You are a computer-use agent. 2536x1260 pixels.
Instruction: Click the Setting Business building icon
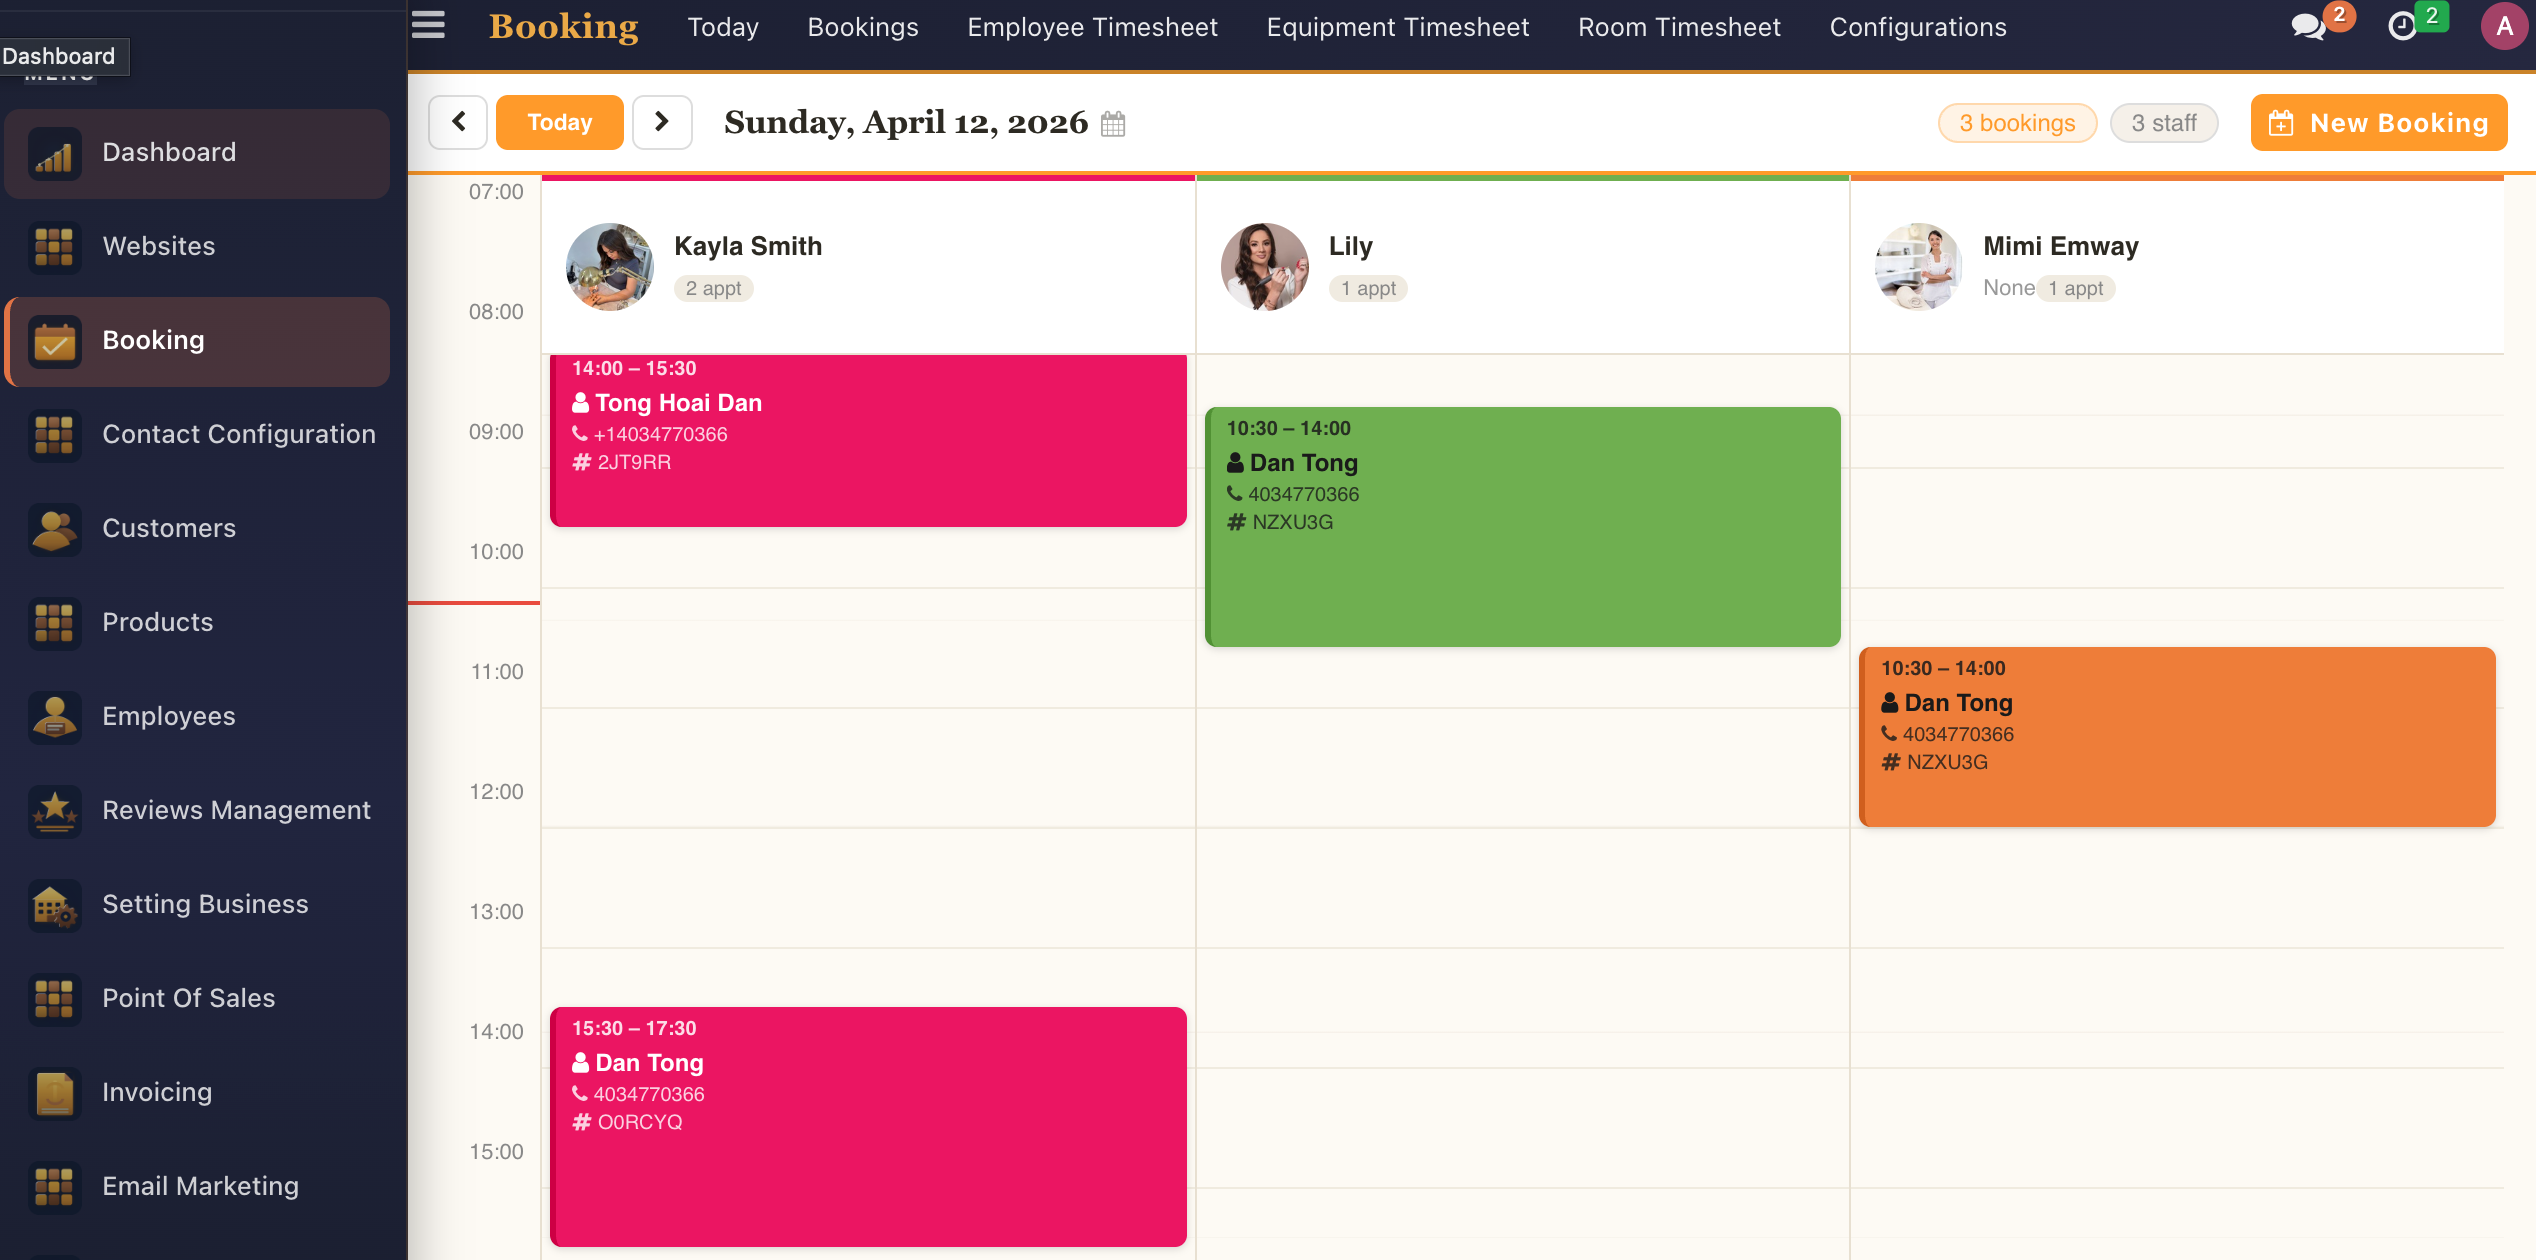click(54, 905)
